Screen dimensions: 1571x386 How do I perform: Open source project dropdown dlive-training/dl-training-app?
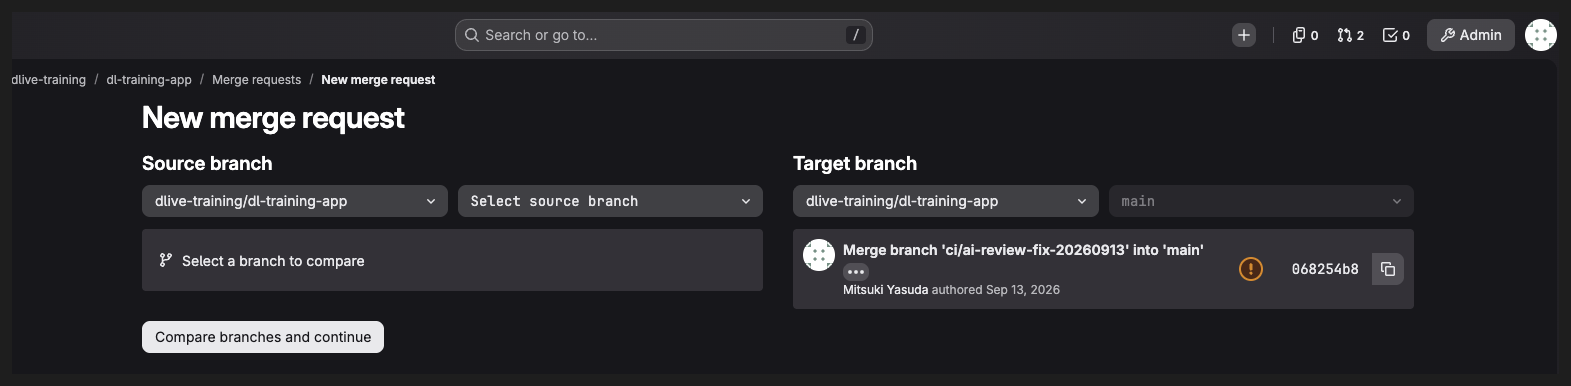(x=295, y=201)
